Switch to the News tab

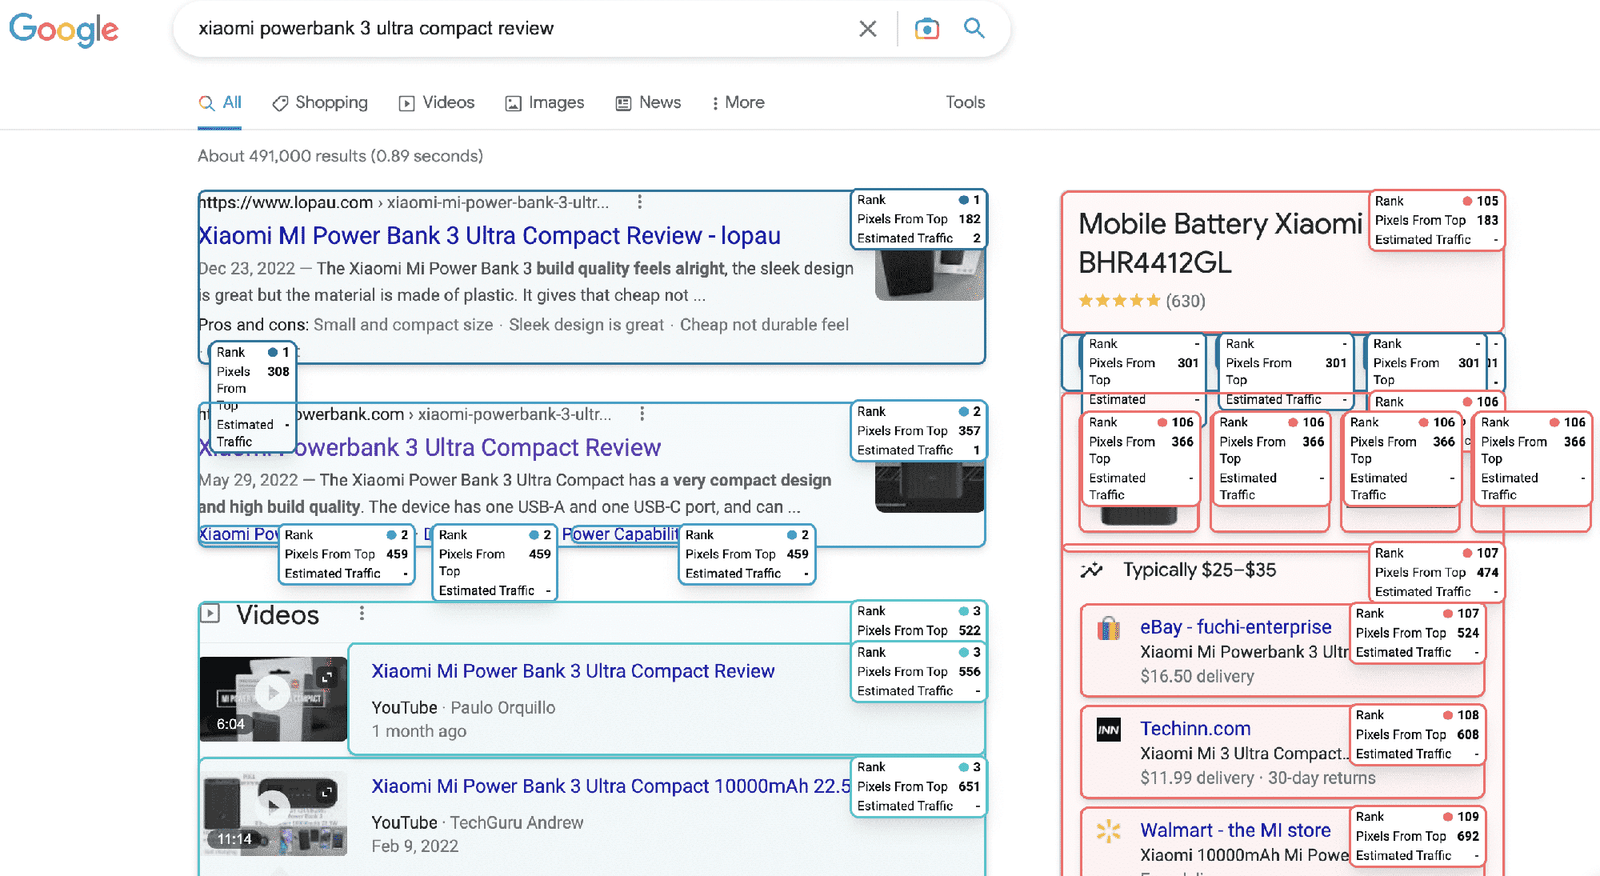(648, 103)
